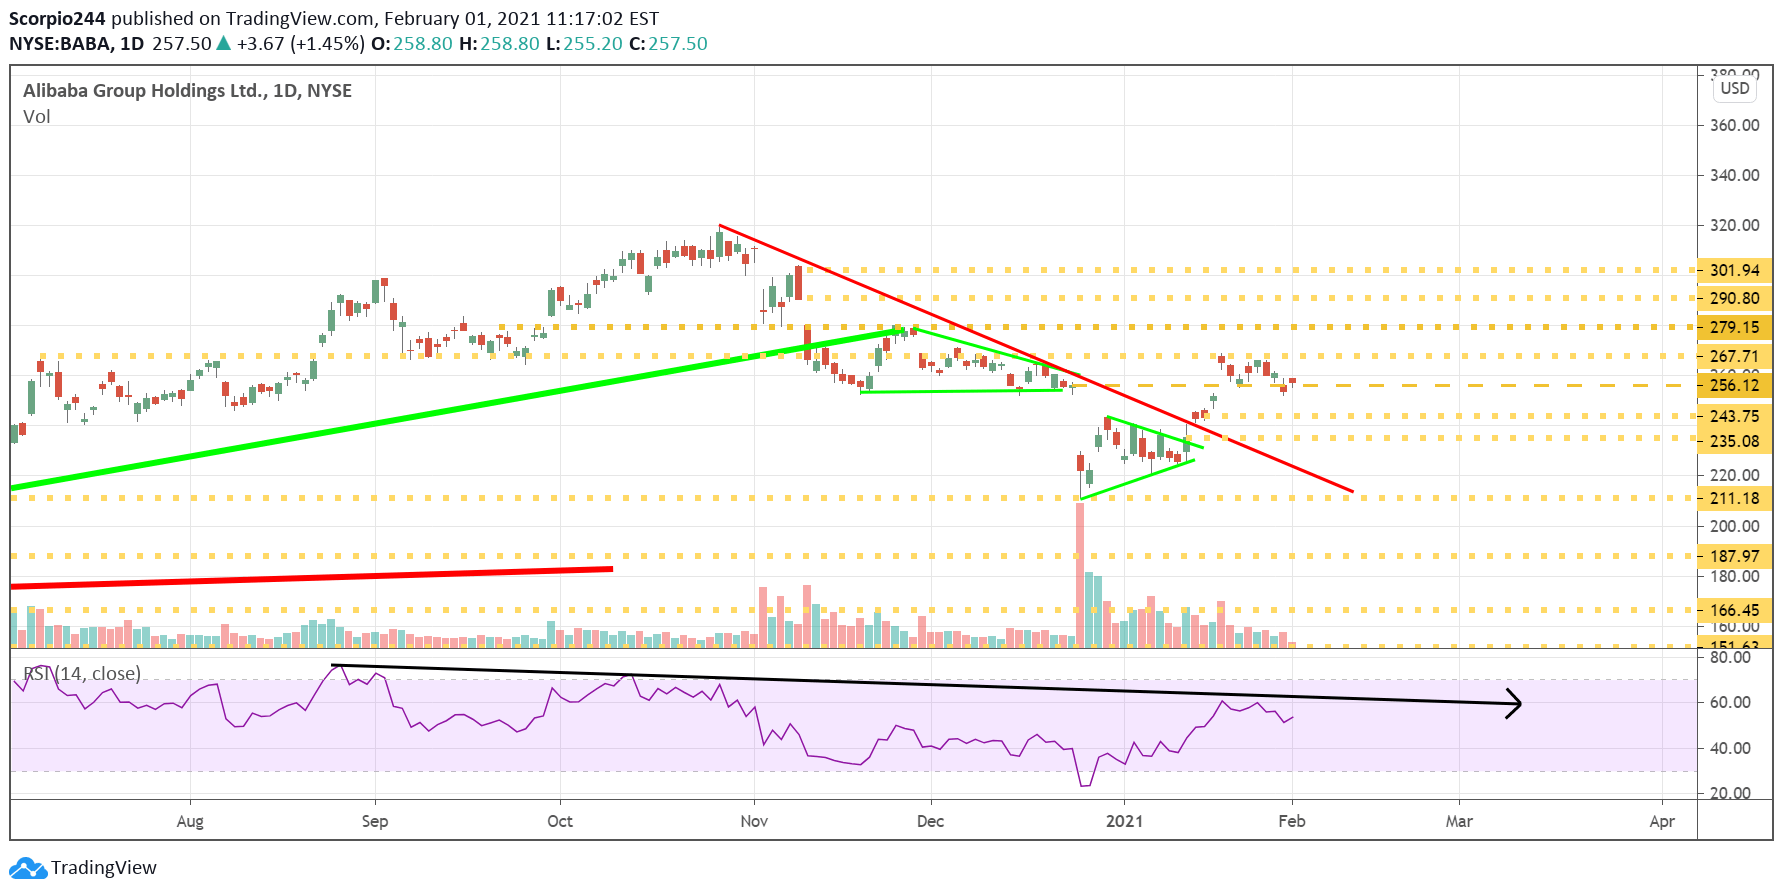This screenshot has width=1783, height=895.
Task: Click the Sep label on time axis
Action: click(x=375, y=821)
